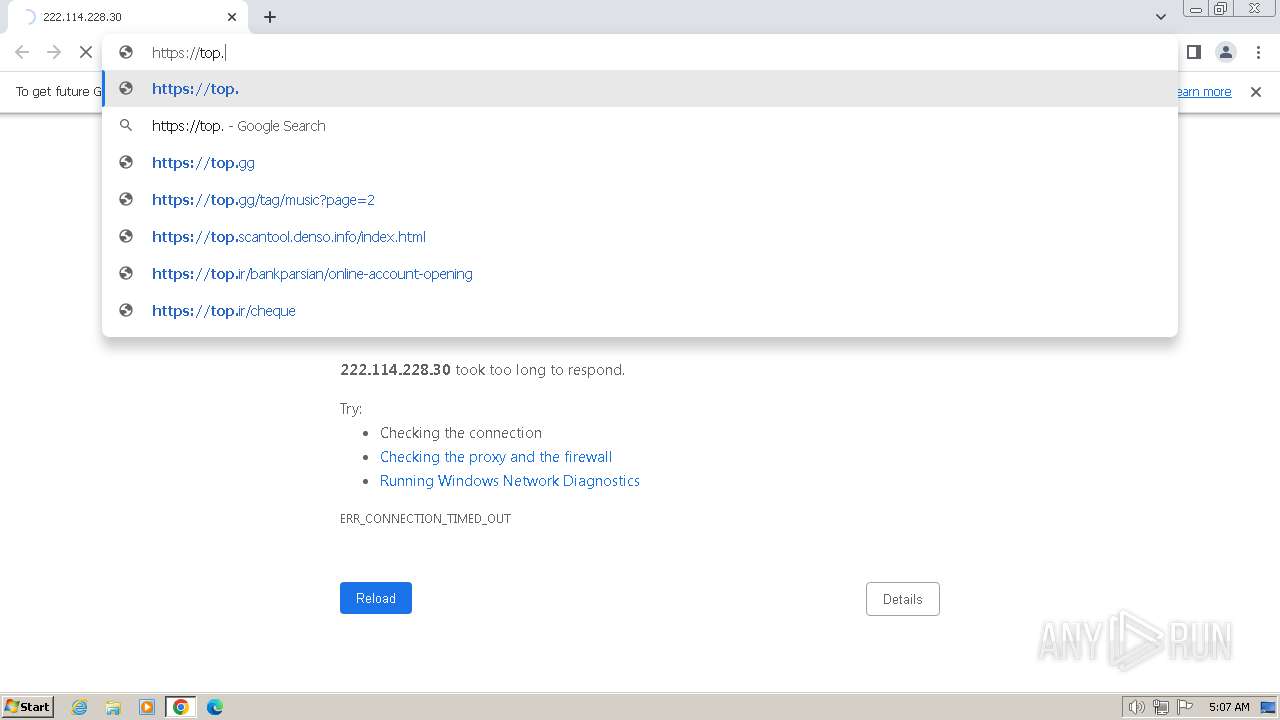
Task: Launch Internet Explorer from the taskbar
Action: [x=80, y=707]
